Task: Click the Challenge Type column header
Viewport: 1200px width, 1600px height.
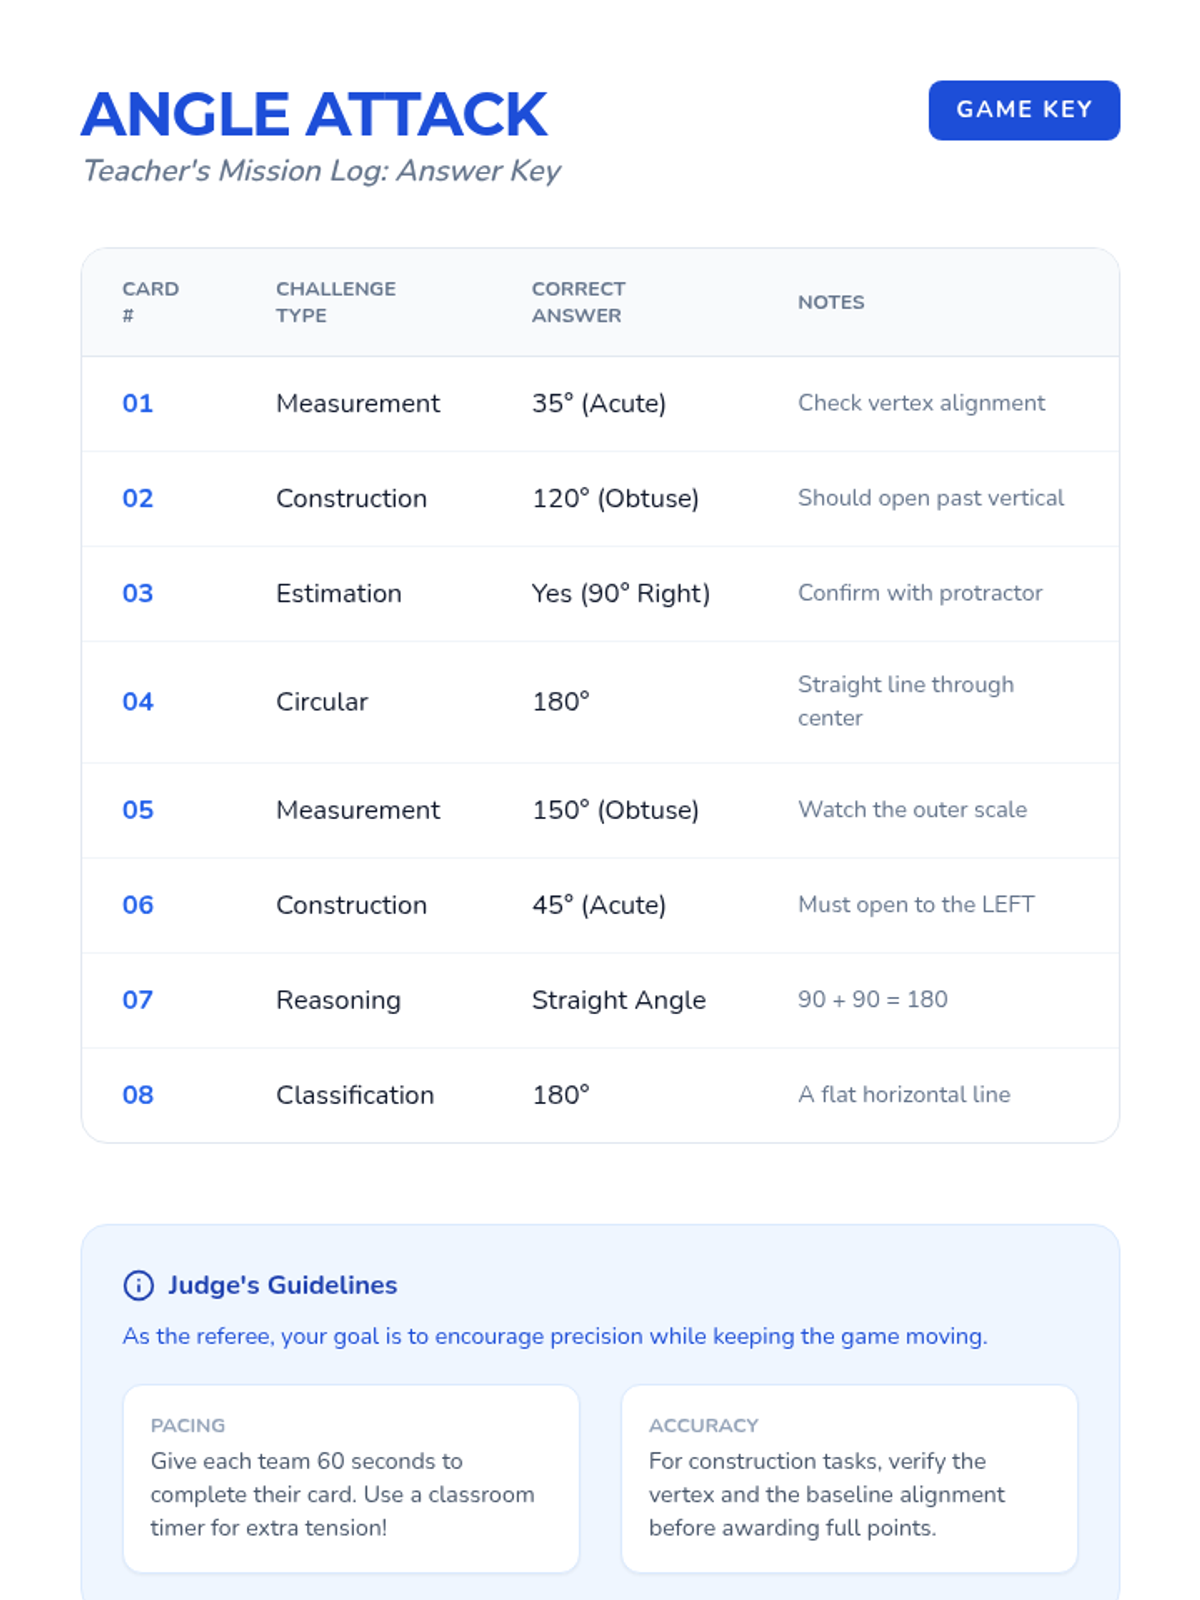Action: [336, 302]
